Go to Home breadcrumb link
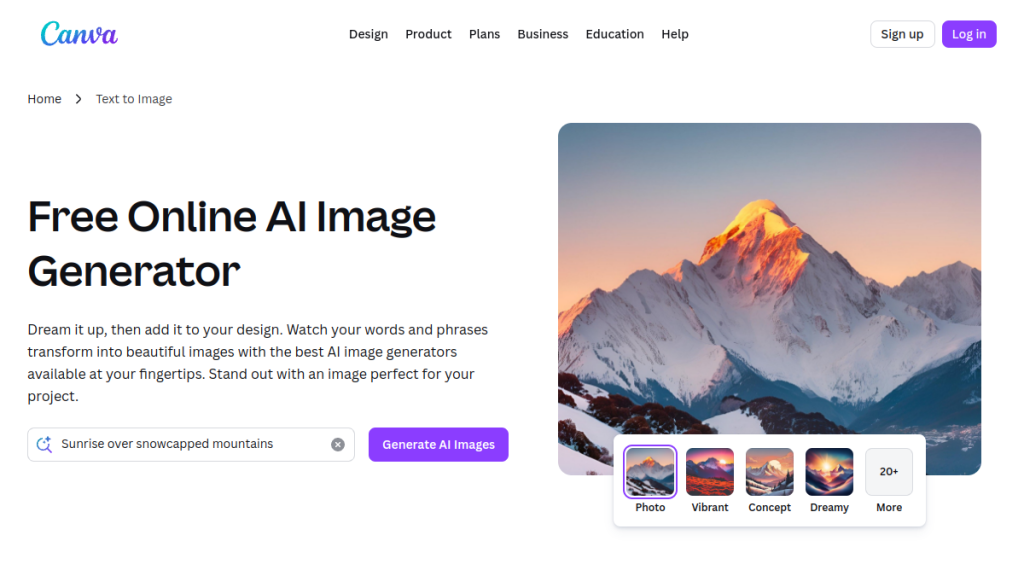1024x576 pixels. [x=44, y=99]
